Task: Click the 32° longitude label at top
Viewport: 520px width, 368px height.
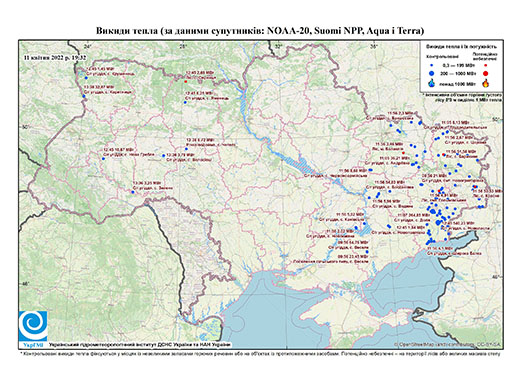Action: [x=278, y=46]
